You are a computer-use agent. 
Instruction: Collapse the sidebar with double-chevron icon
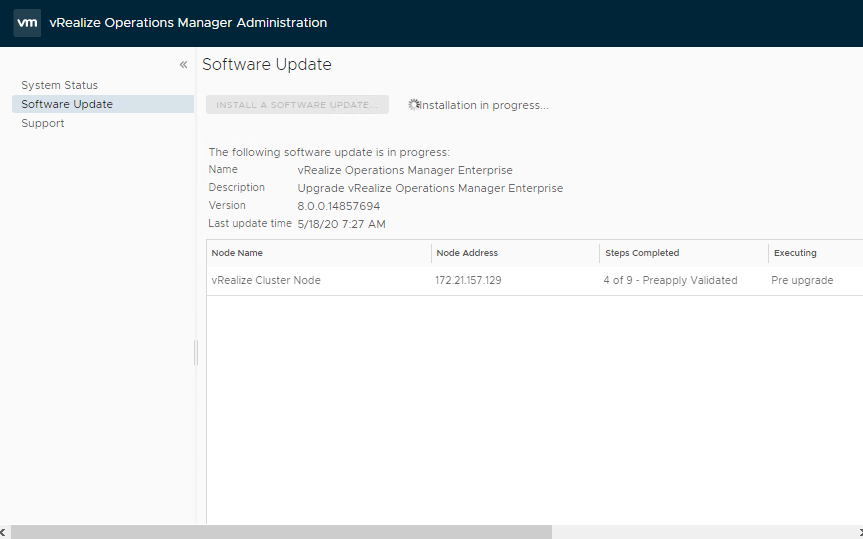(183, 65)
